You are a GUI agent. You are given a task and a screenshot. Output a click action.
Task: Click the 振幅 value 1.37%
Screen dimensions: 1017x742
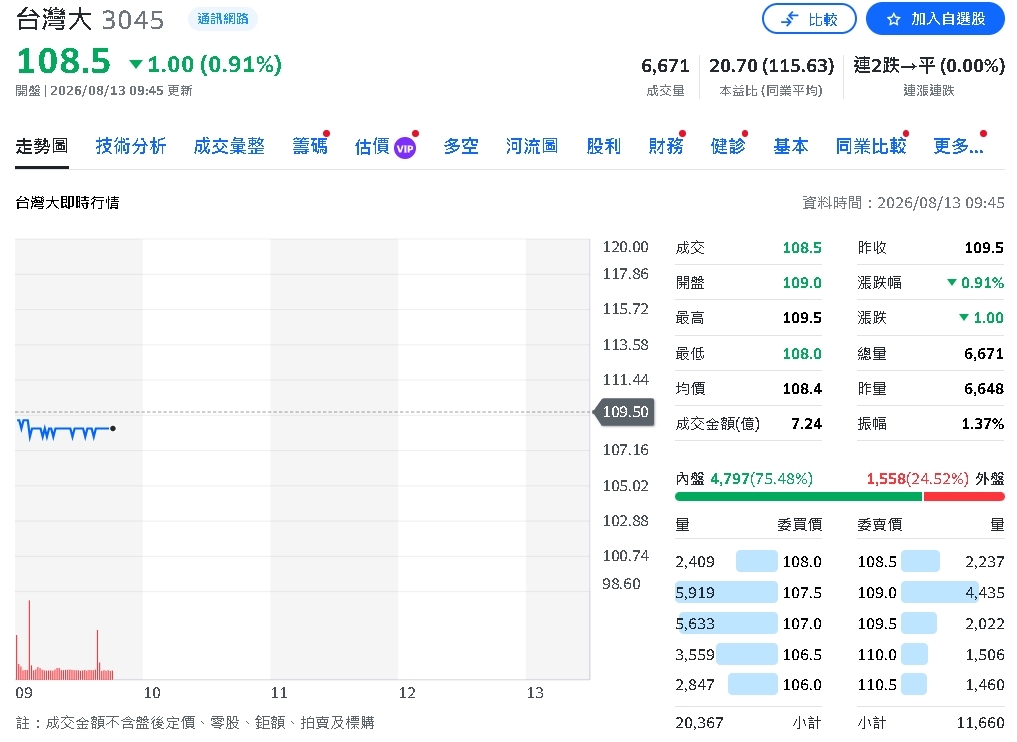983,424
